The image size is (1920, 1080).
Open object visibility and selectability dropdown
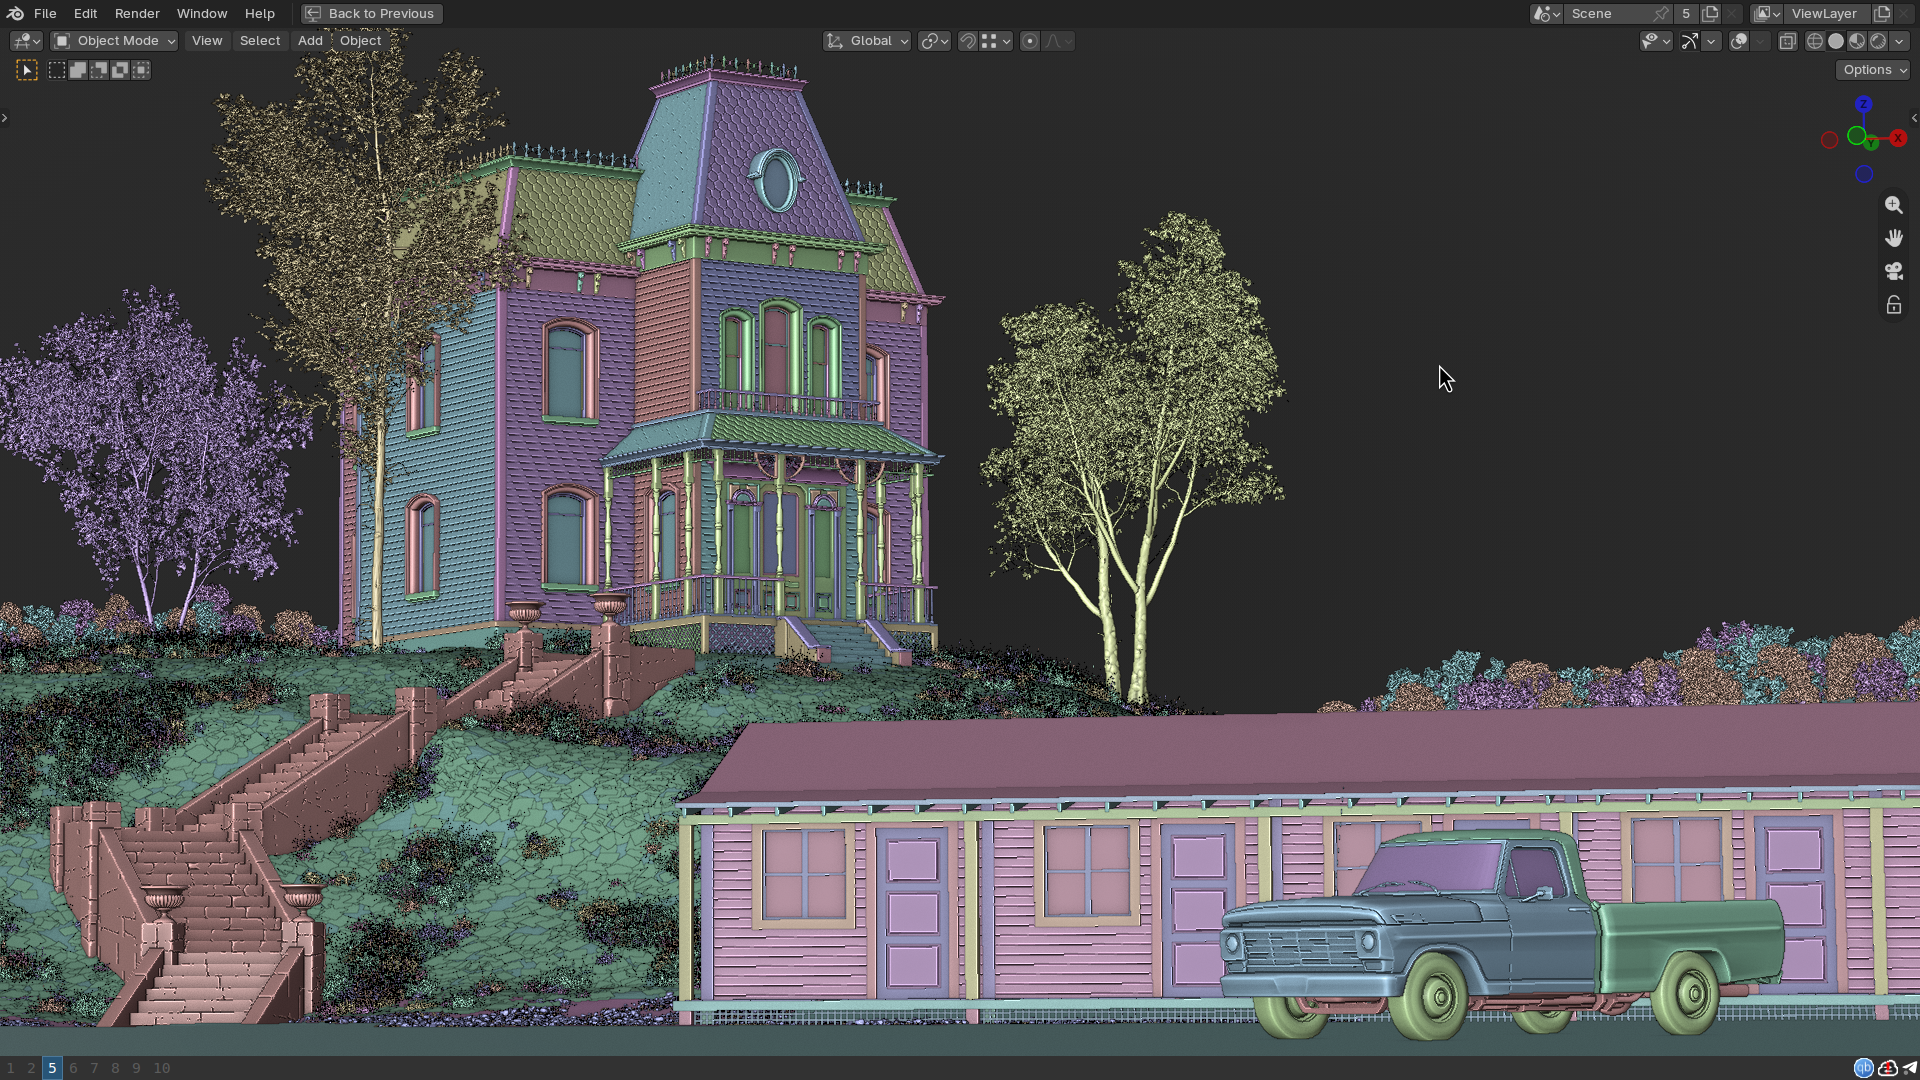pyautogui.click(x=1656, y=41)
